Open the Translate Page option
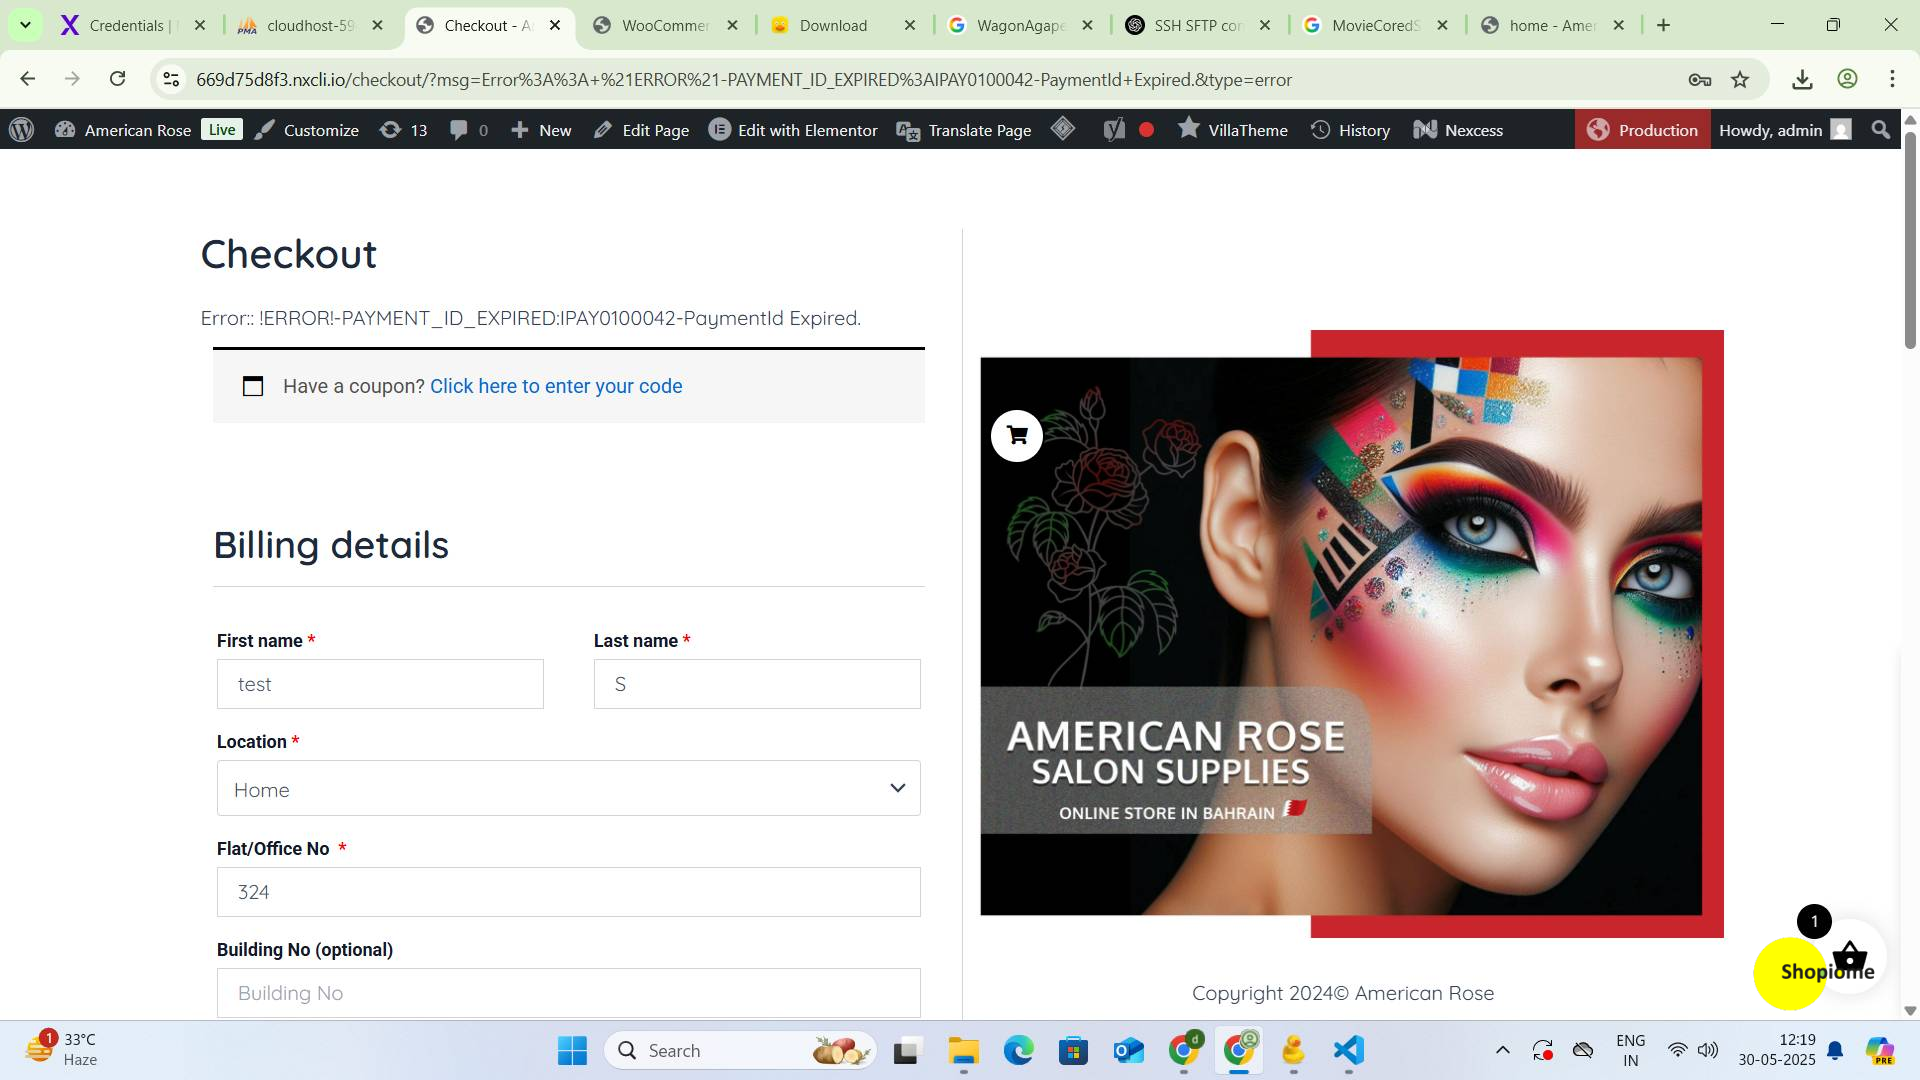This screenshot has height=1080, width=1920. [964, 130]
